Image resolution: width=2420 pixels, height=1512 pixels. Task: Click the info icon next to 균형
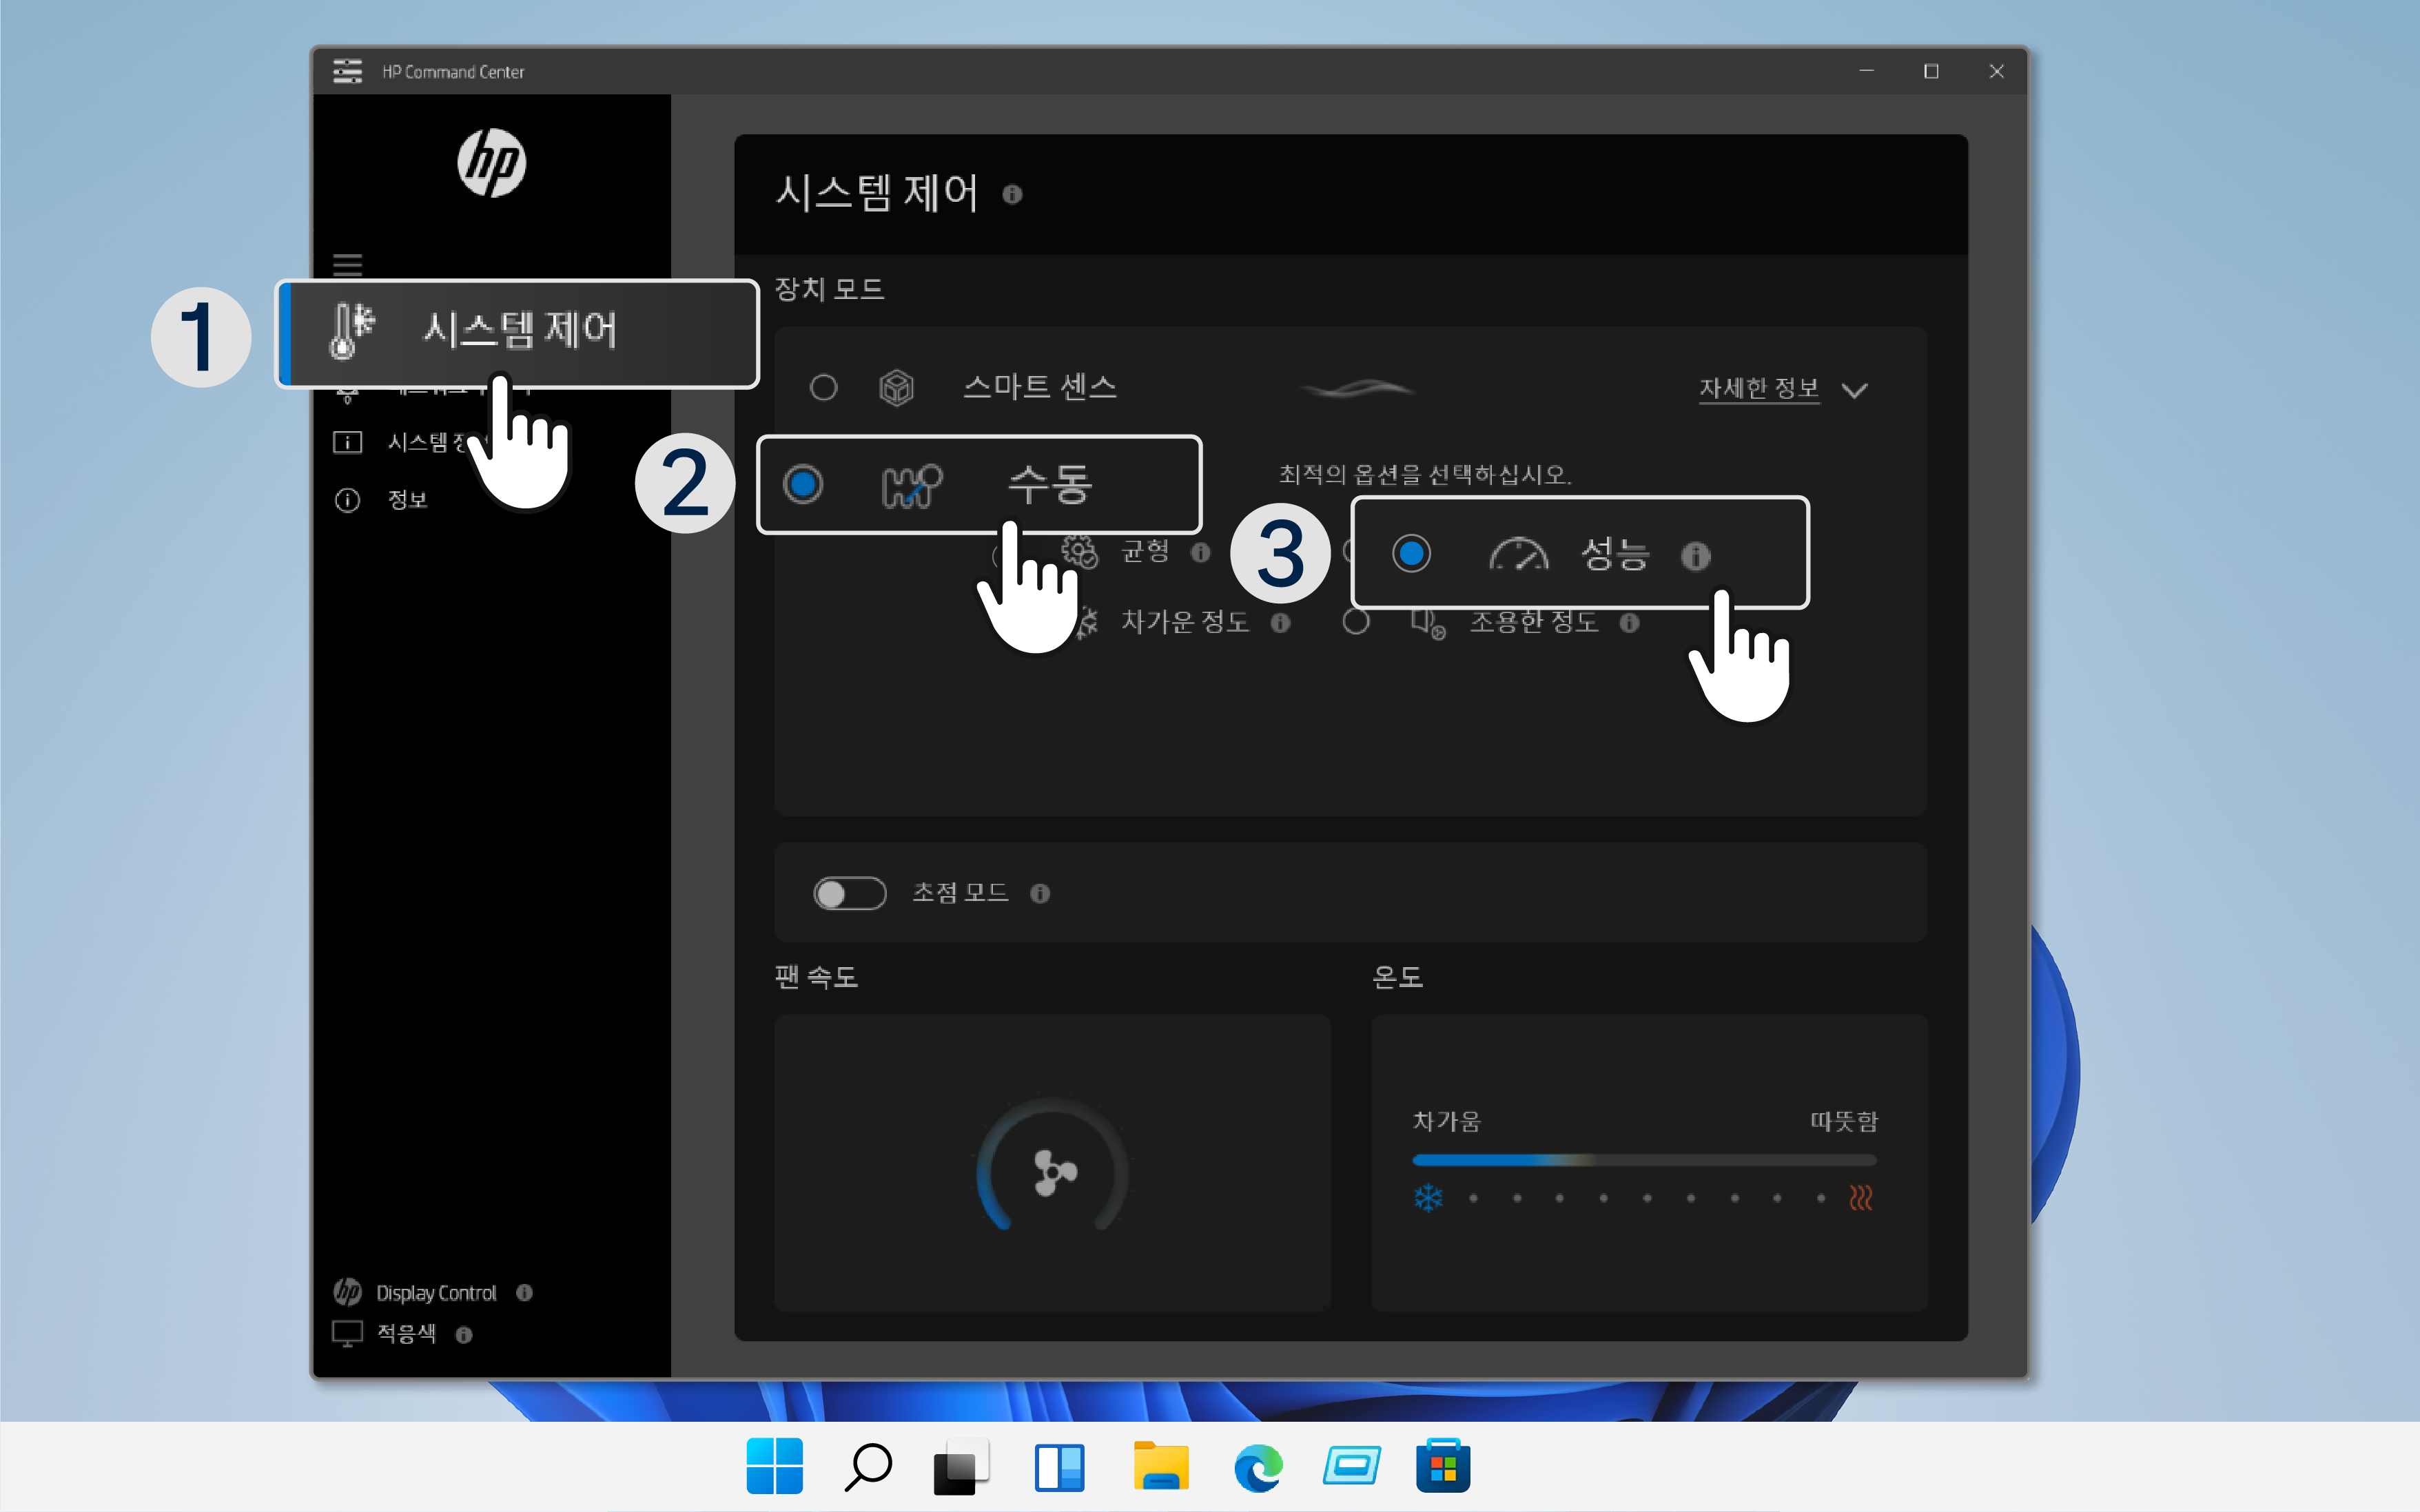pyautogui.click(x=1201, y=552)
